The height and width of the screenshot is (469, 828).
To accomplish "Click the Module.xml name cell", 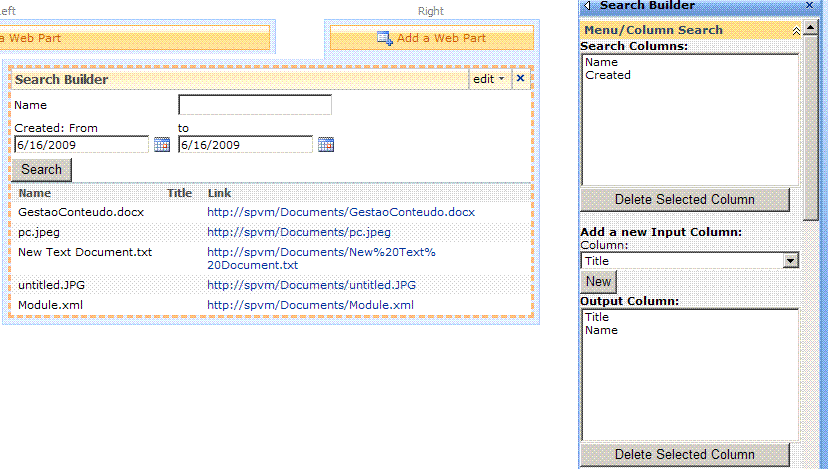I will [x=50, y=305].
